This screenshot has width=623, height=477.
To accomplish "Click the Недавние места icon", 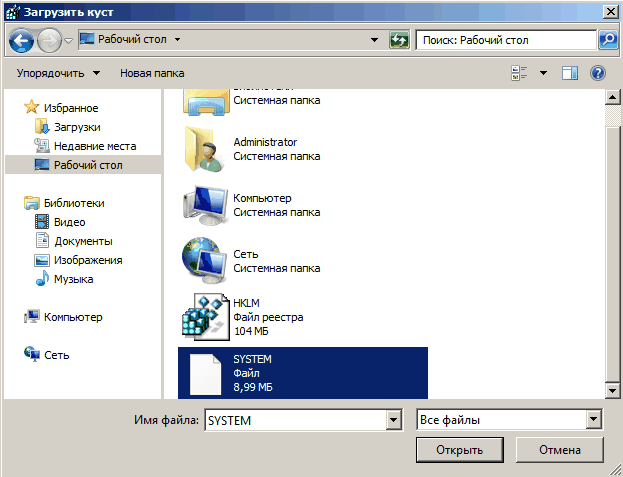I will point(42,146).
